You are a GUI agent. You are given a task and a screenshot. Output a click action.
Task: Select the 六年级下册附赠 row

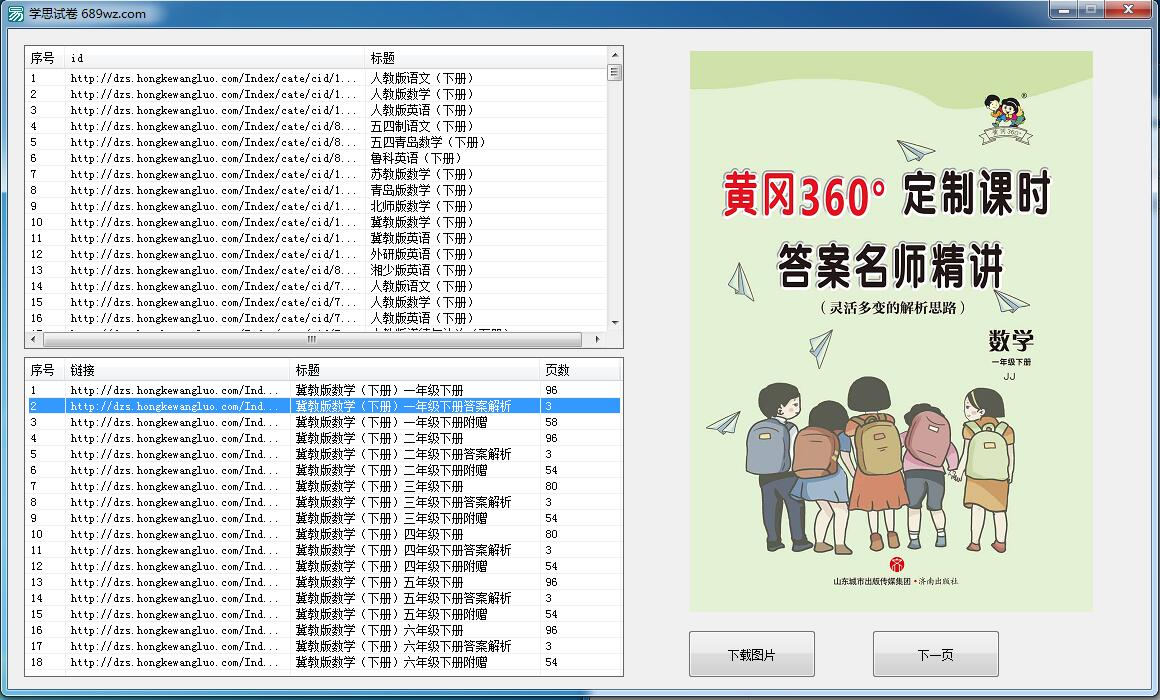pyautogui.click(x=324, y=662)
